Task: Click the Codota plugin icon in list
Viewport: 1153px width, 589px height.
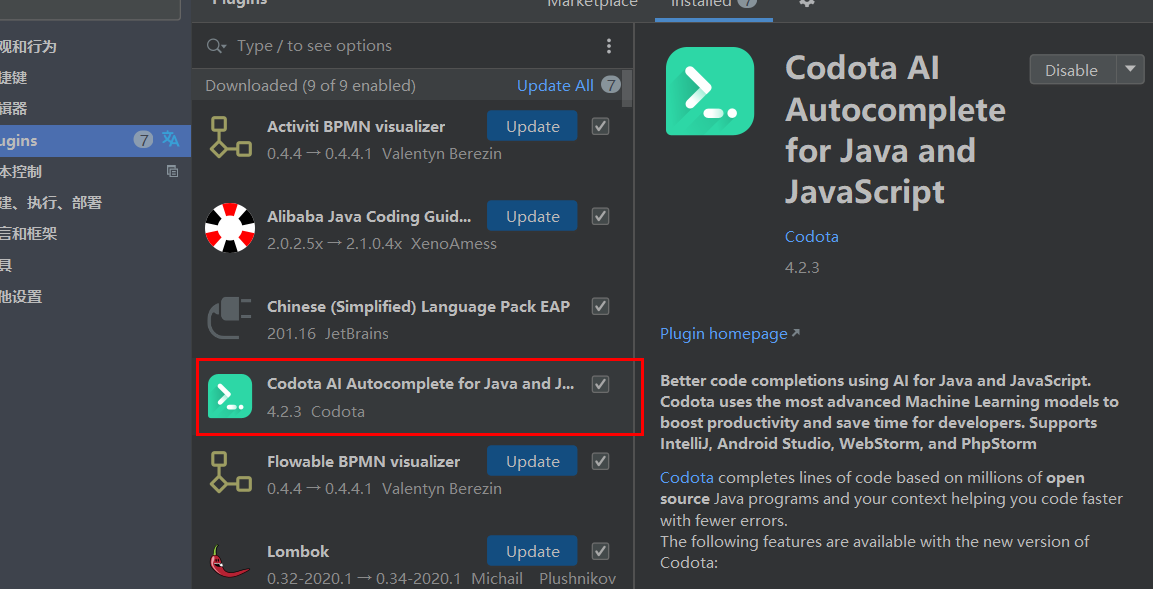Action: click(230, 396)
